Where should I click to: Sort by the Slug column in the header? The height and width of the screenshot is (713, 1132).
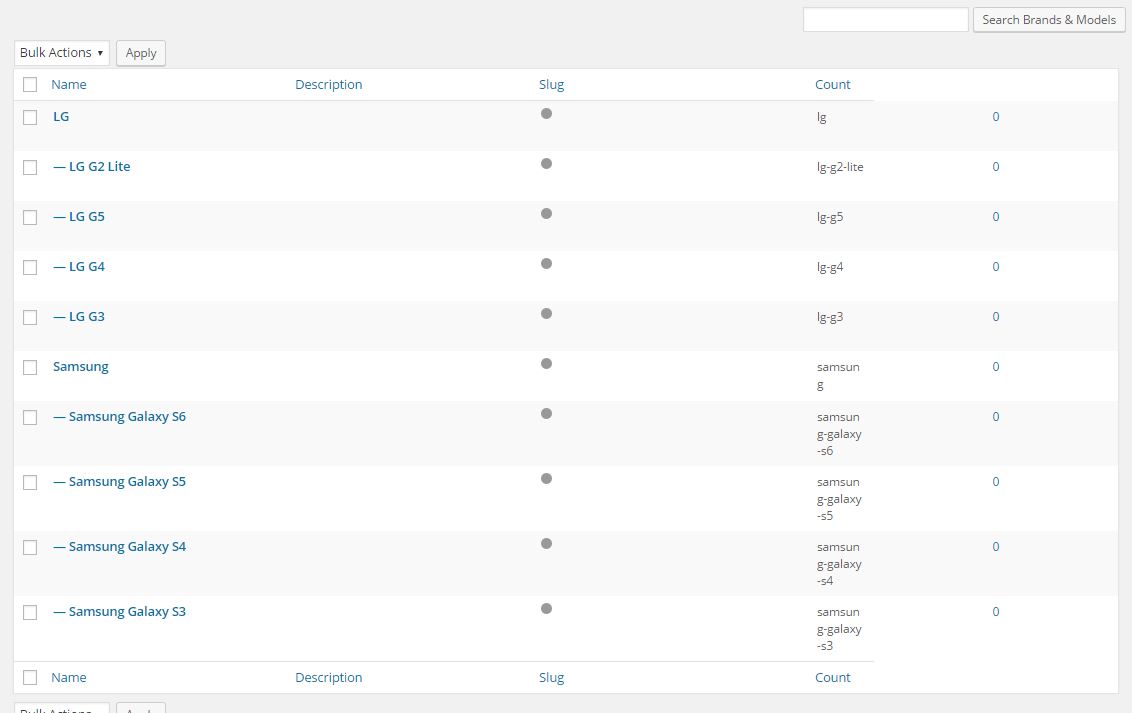pyautogui.click(x=552, y=84)
